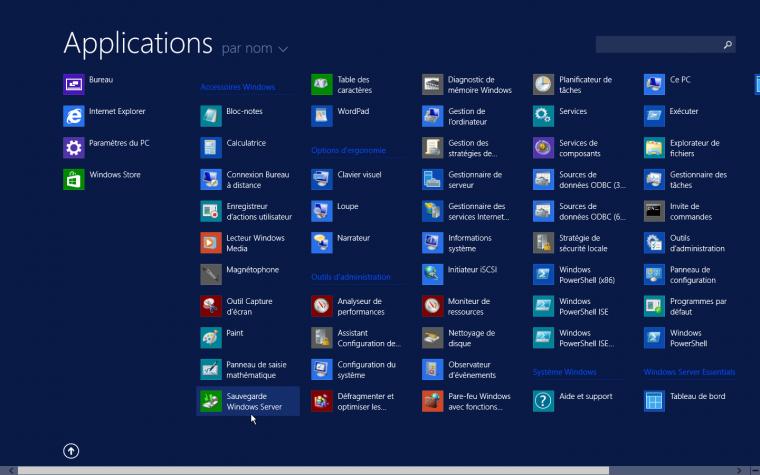This screenshot has width=760, height=475.
Task: Launch Nettoyage de disque
Action: (432, 338)
